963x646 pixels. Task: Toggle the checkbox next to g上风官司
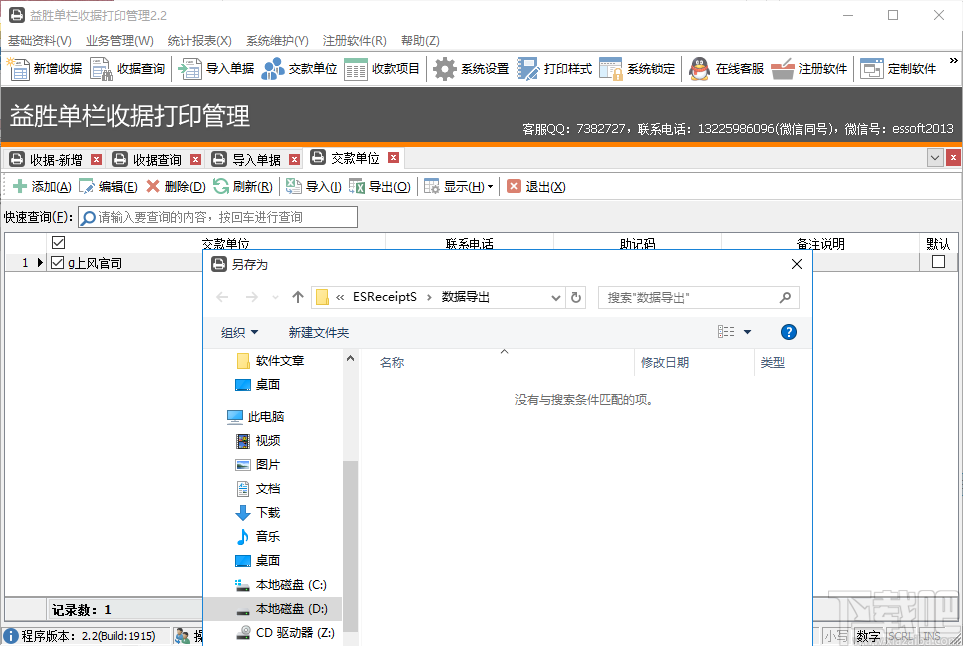point(57,263)
